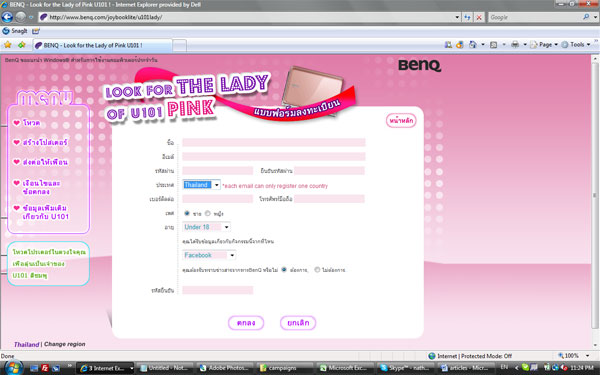Switch to Untitled - Notepad taskbar button

[x=165, y=368]
